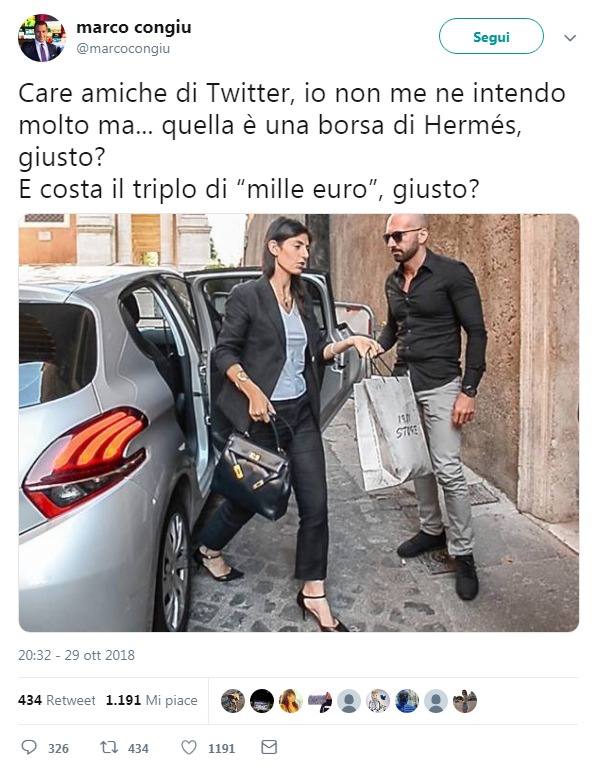Open marco congiu's profile avatar
Viewport: 599px width, 767px height.
[42, 38]
